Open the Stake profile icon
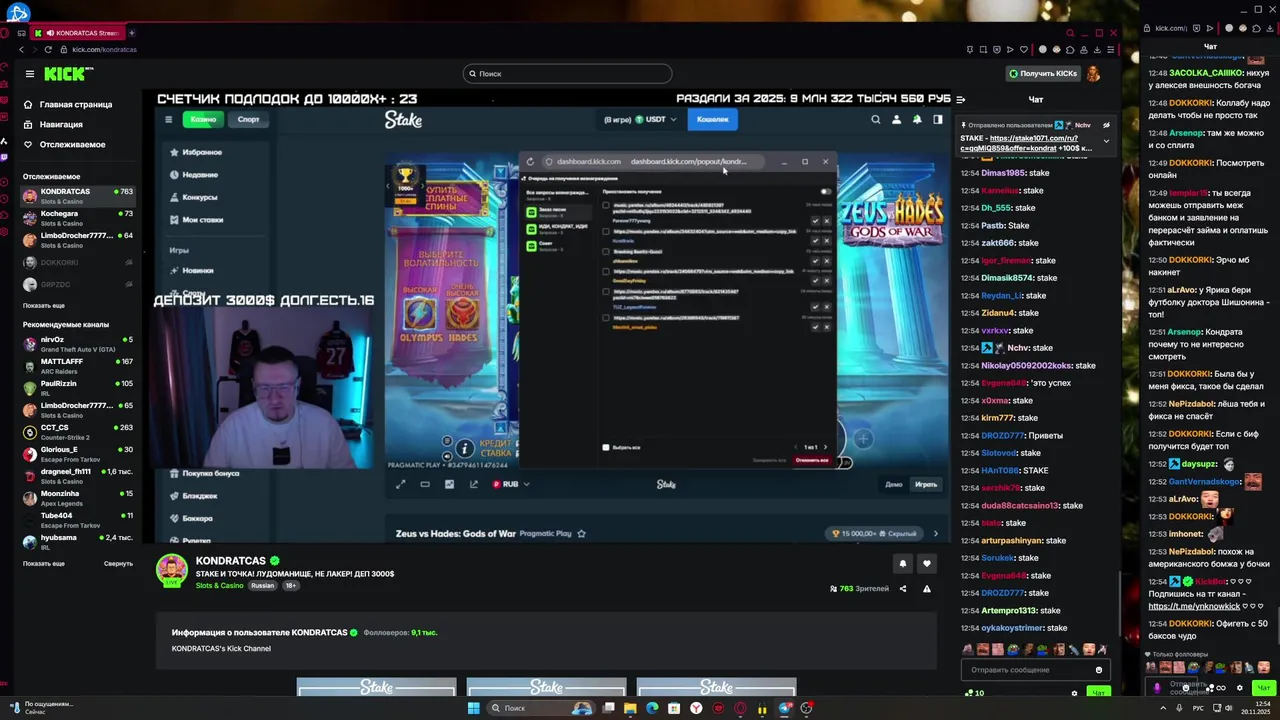Viewport: 1280px width, 720px height. coord(896,119)
